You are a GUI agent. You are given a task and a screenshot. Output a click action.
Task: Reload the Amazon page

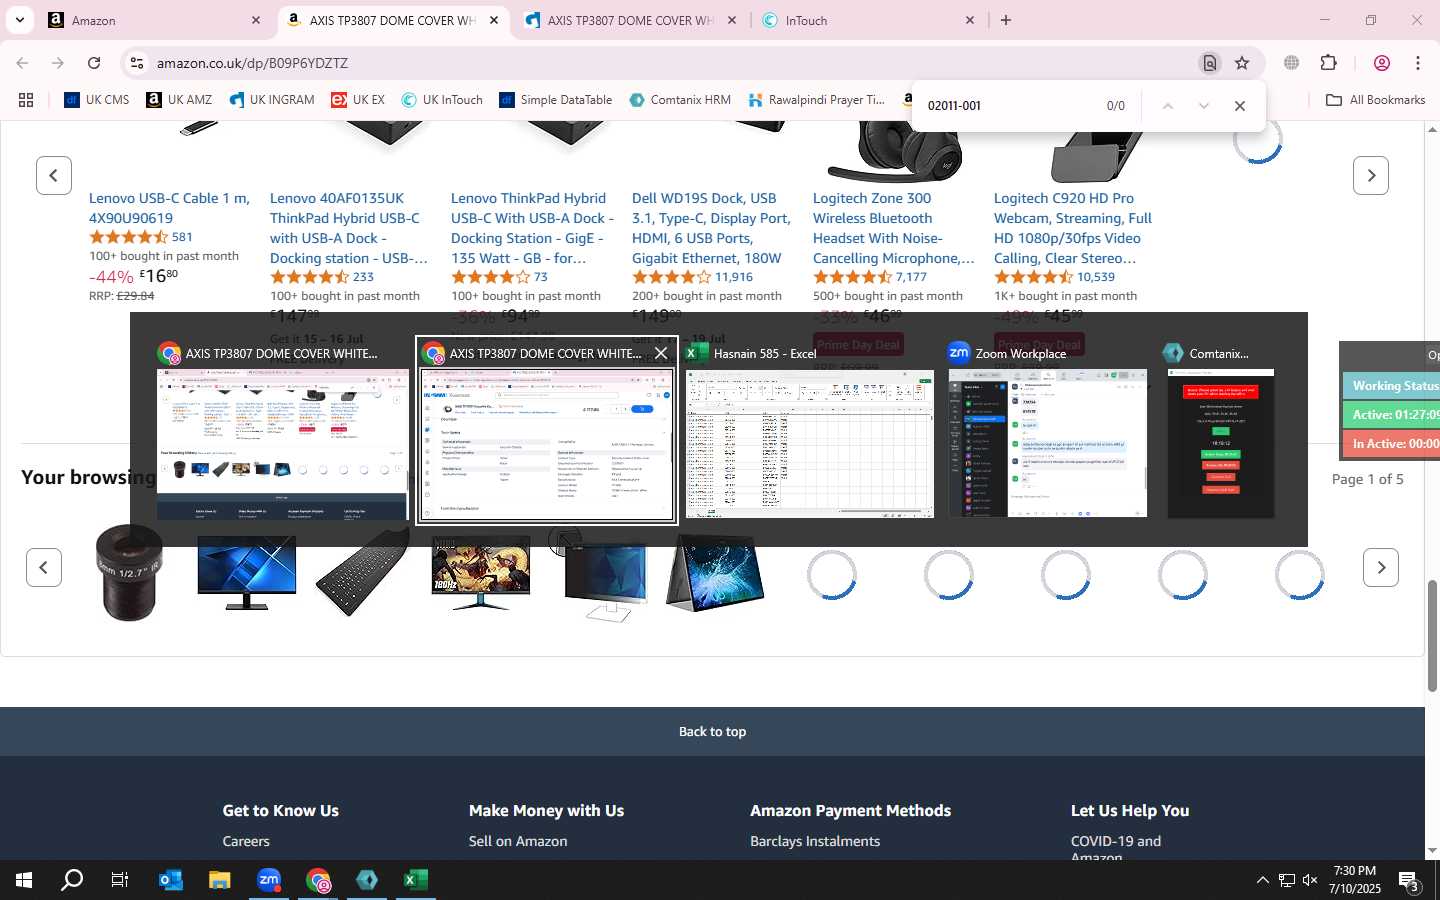(x=94, y=63)
